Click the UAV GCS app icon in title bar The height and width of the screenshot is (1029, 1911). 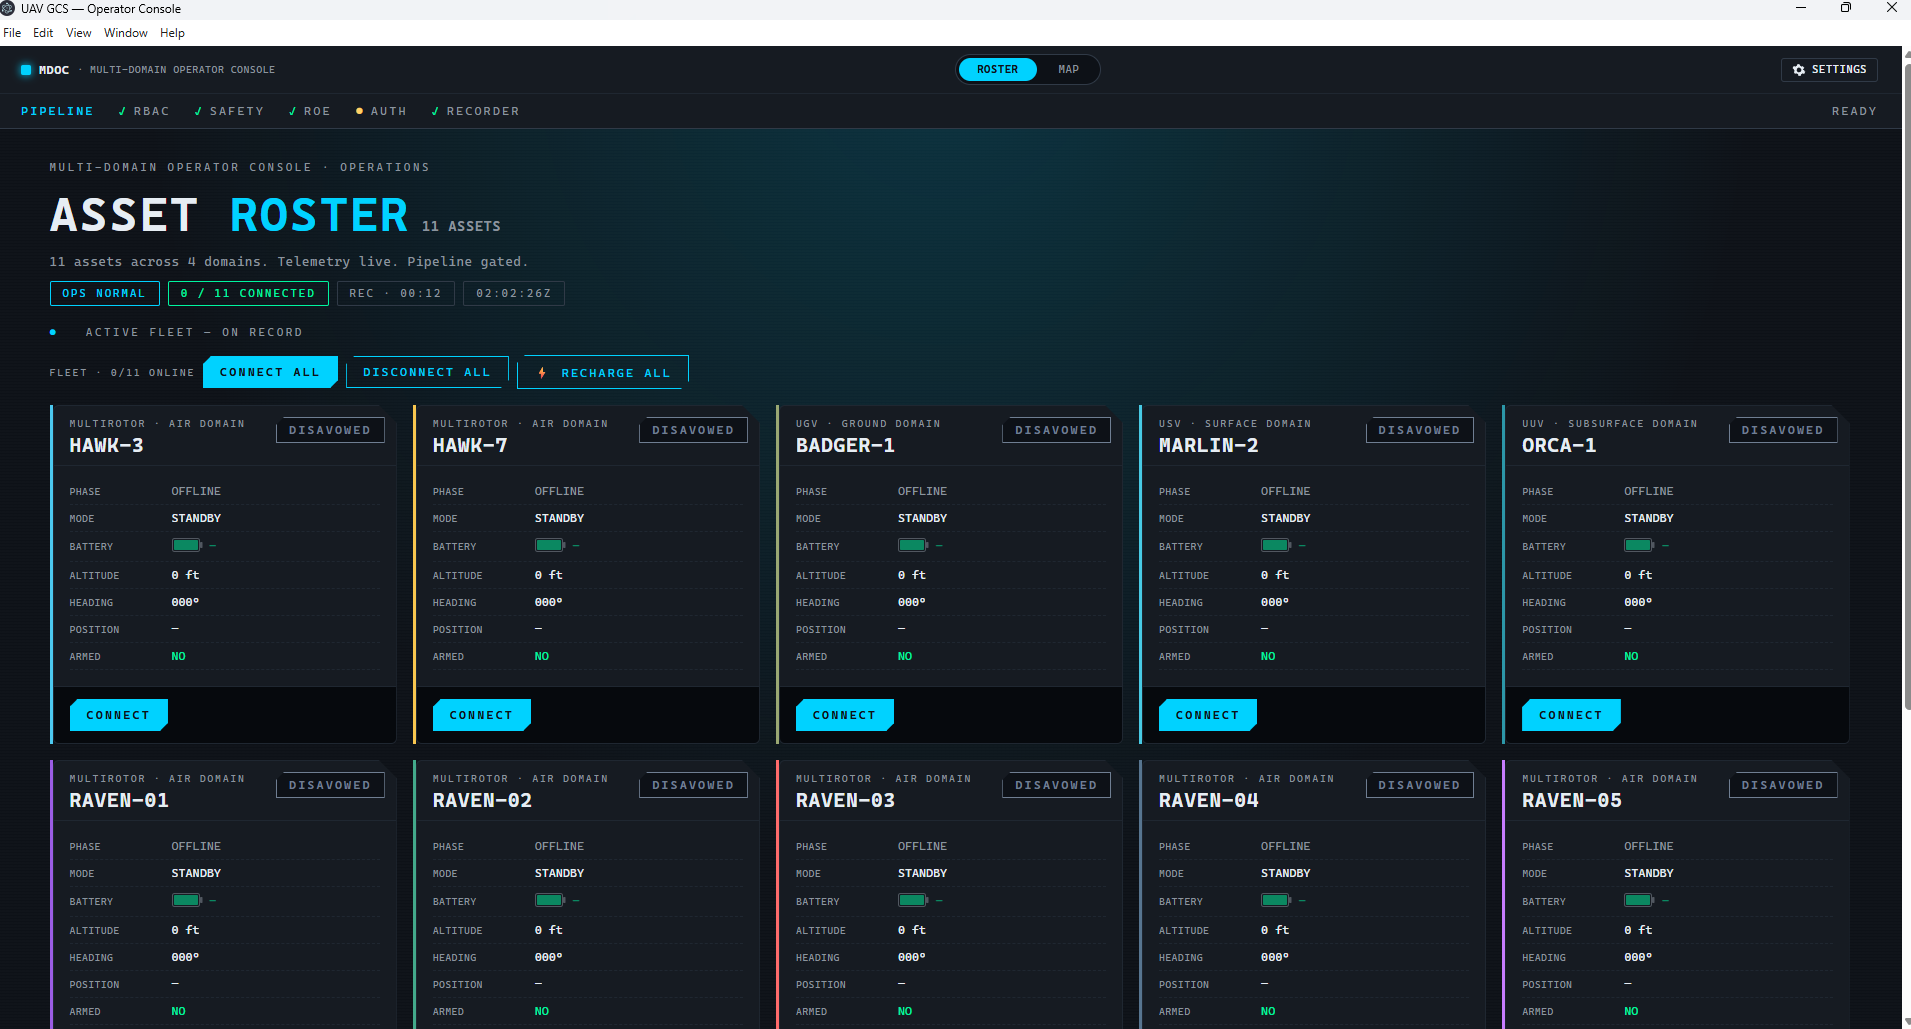tap(8, 8)
